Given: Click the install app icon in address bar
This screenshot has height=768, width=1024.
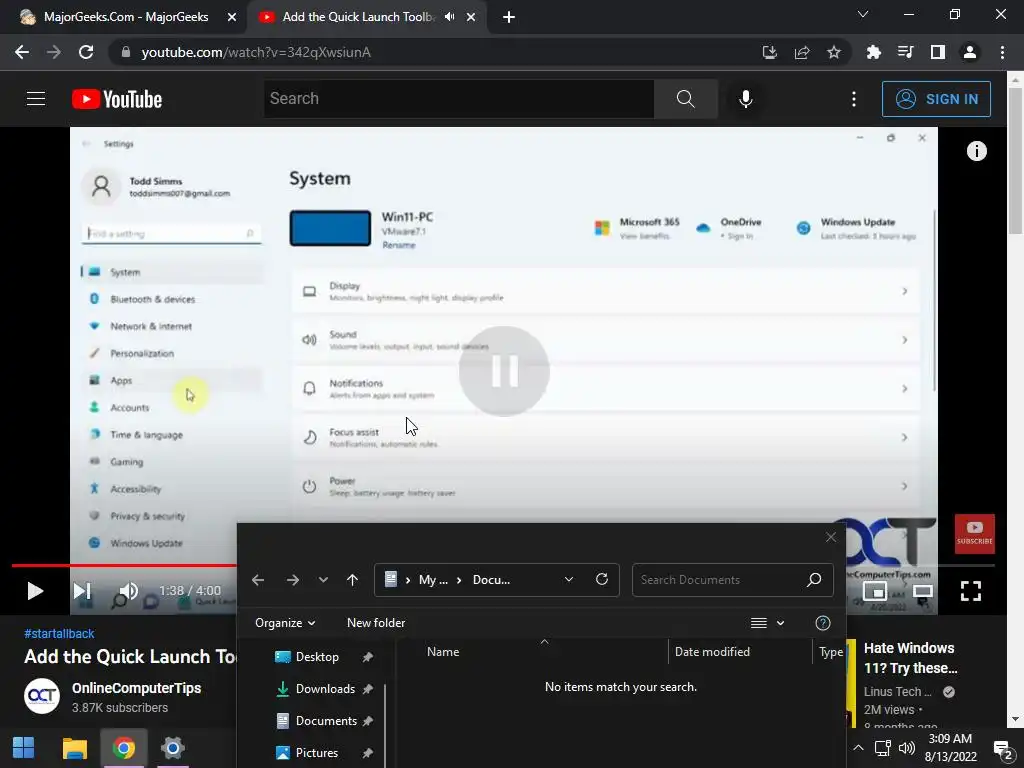Looking at the screenshot, I should point(770,52).
